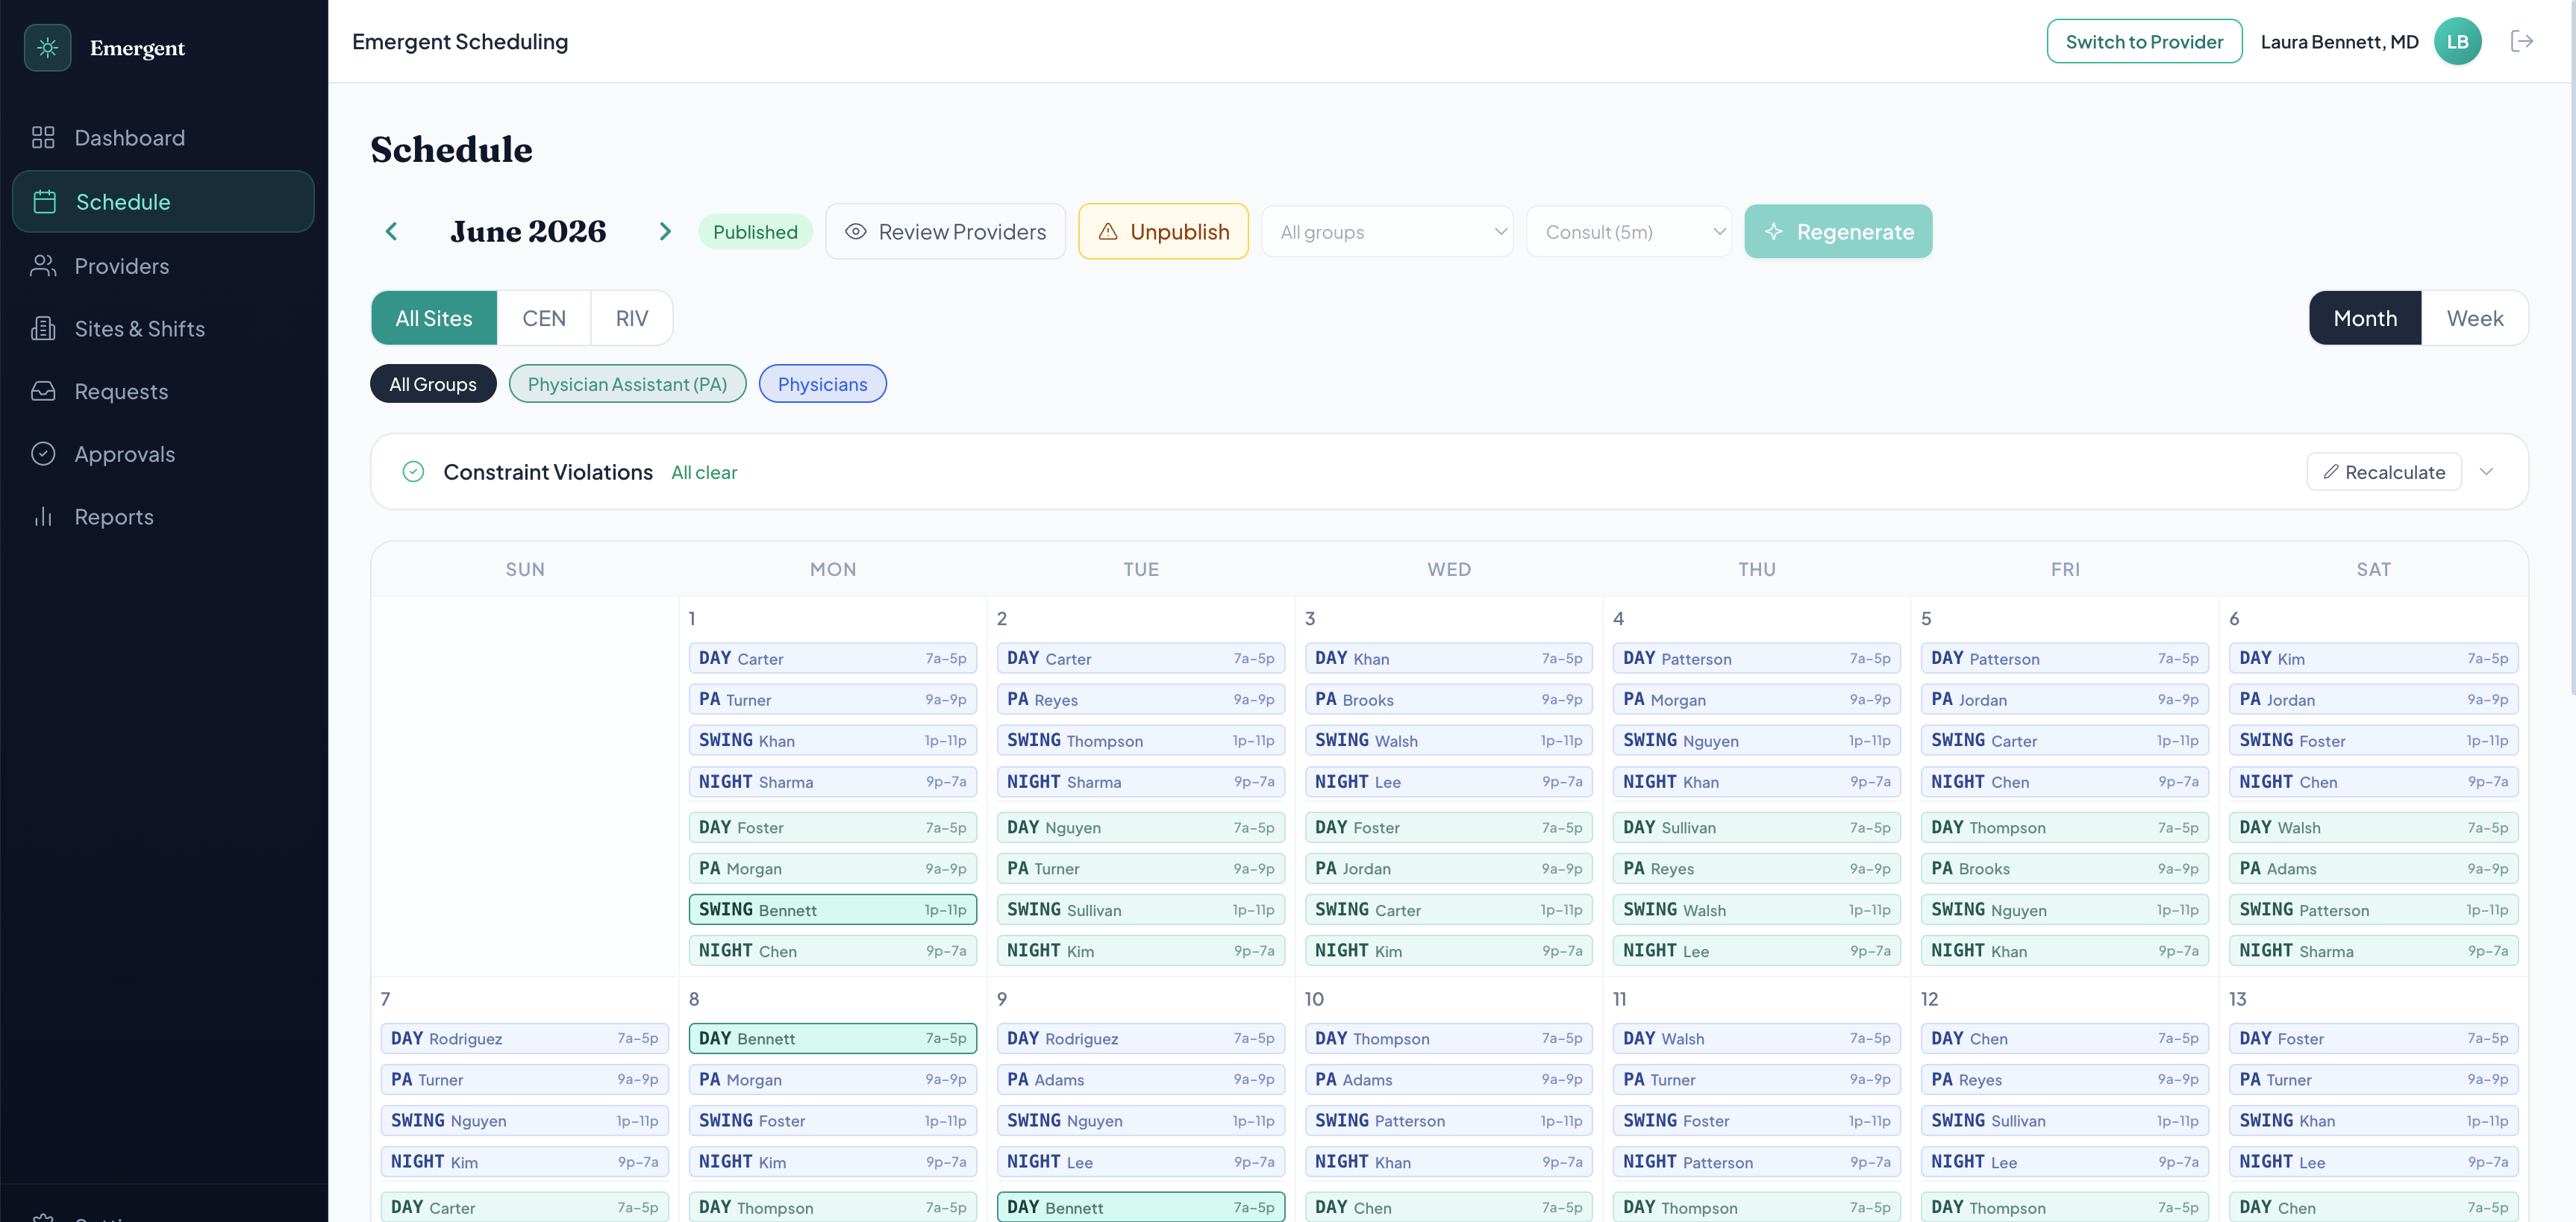Click the Regenerate button
The image size is (2576, 1222).
tap(1838, 231)
